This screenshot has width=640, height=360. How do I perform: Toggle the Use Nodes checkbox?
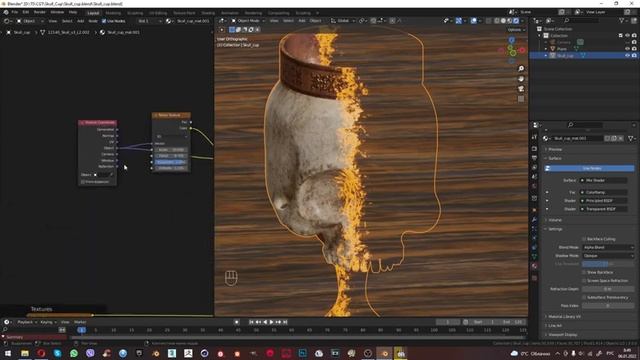pyautogui.click(x=104, y=21)
